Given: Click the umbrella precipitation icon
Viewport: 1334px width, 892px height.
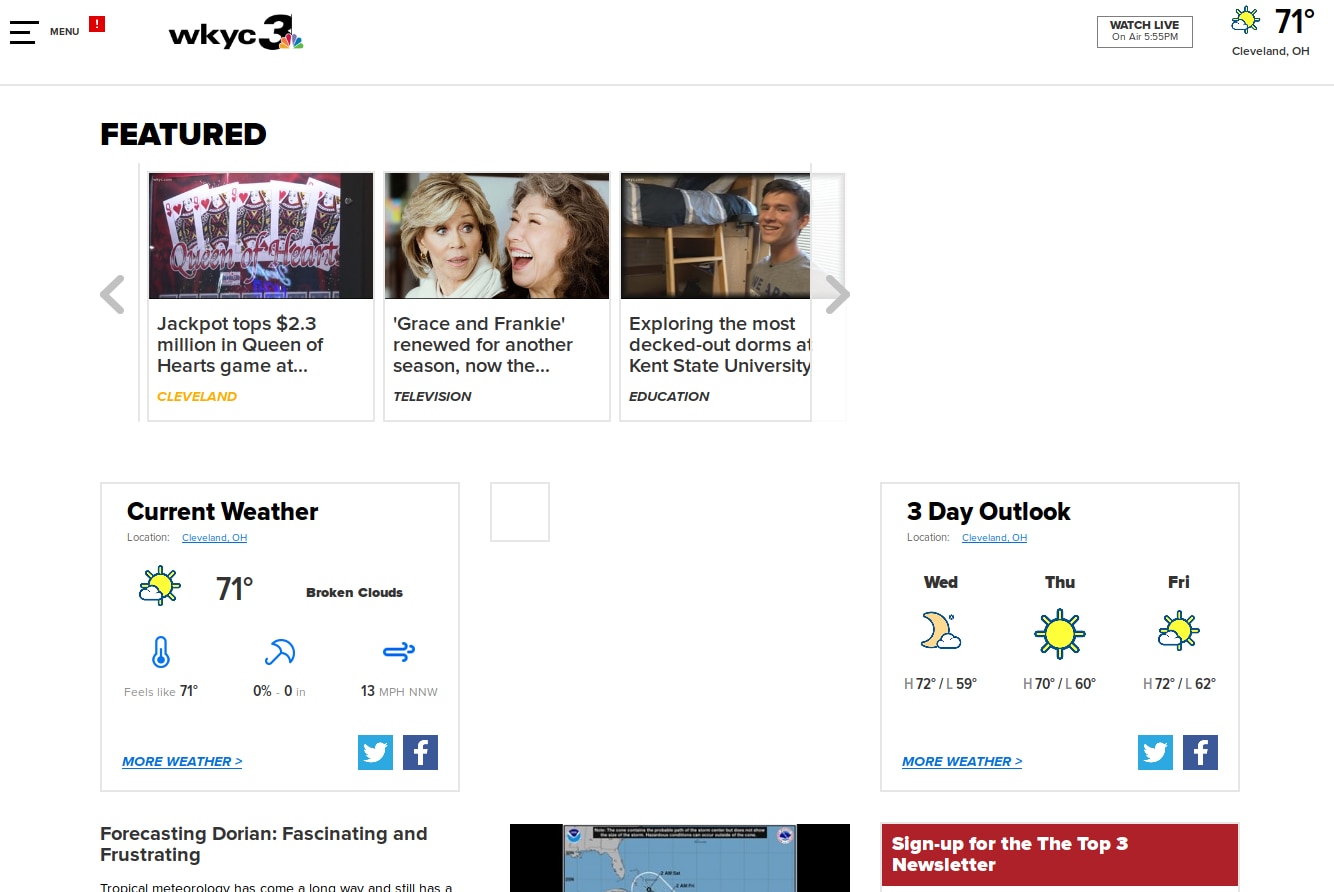Looking at the screenshot, I should point(279,652).
